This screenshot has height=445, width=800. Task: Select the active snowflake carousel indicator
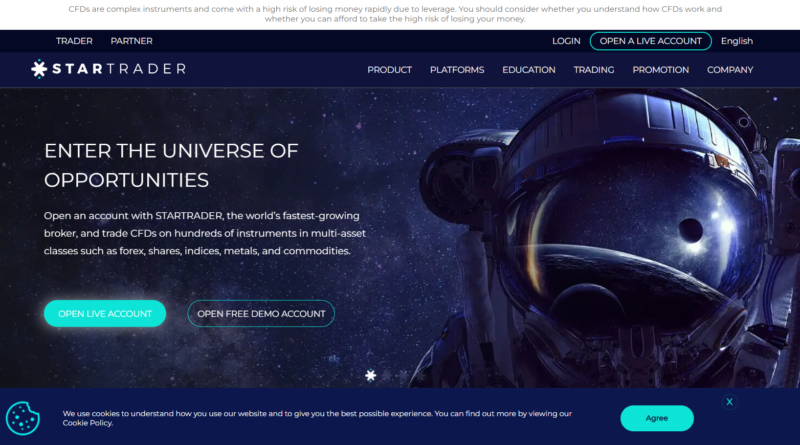370,376
